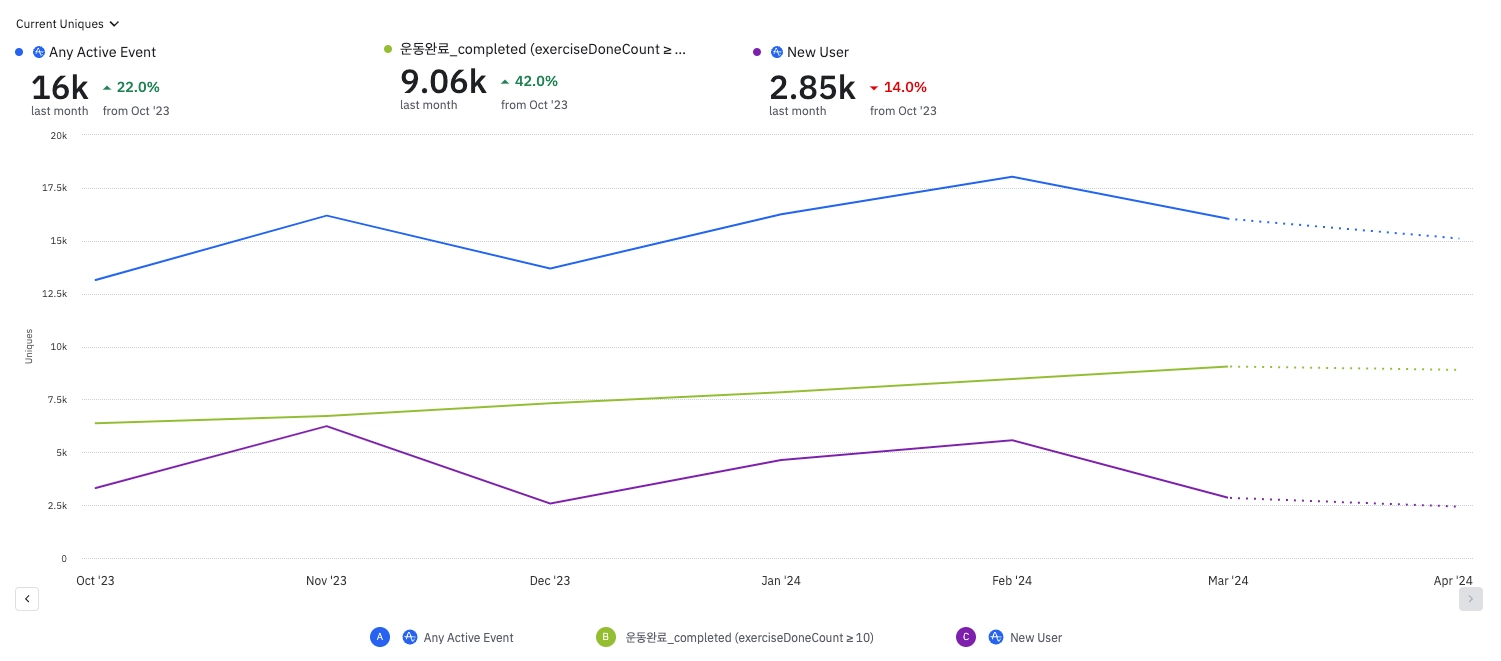
Task: Toggle the green B legend badge
Action: coord(605,637)
